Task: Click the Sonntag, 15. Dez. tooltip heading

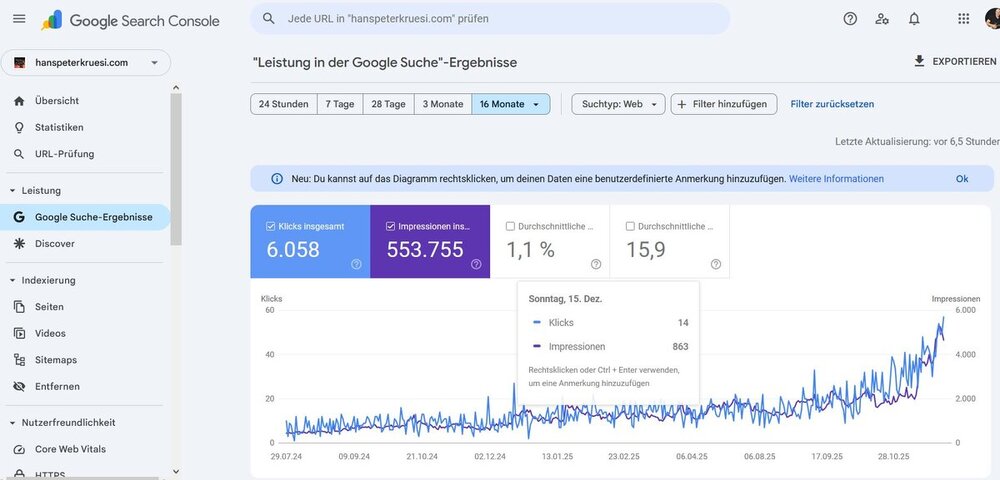Action: (x=565, y=298)
